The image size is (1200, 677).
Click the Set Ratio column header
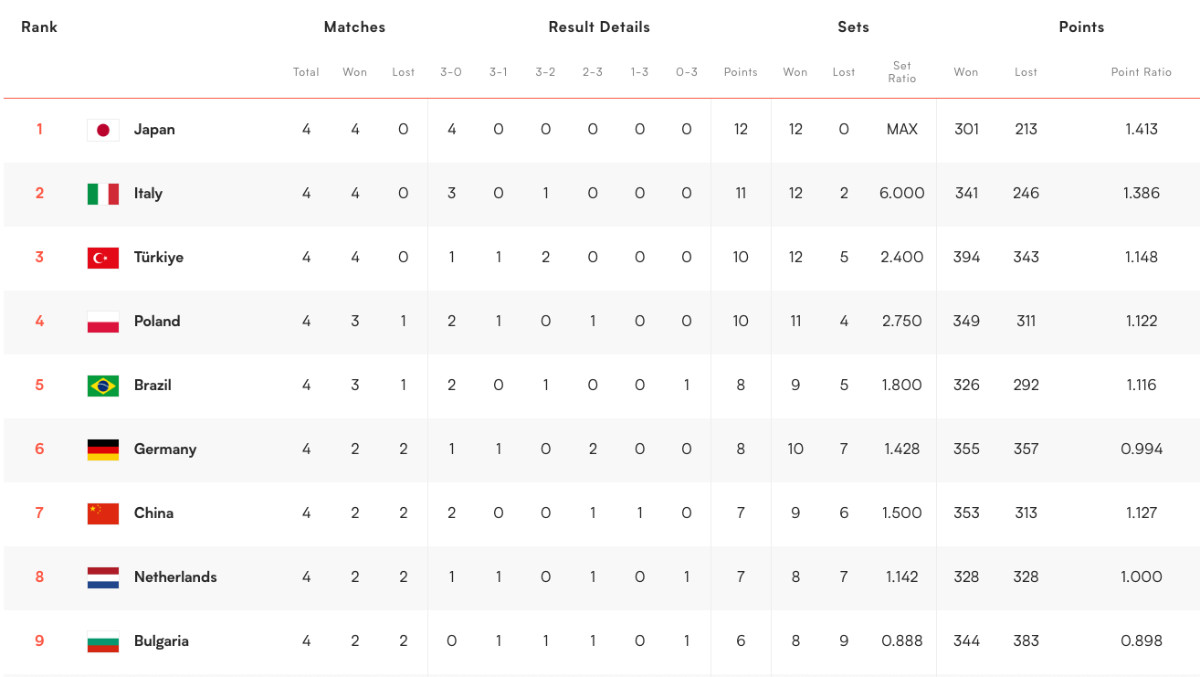(x=902, y=72)
